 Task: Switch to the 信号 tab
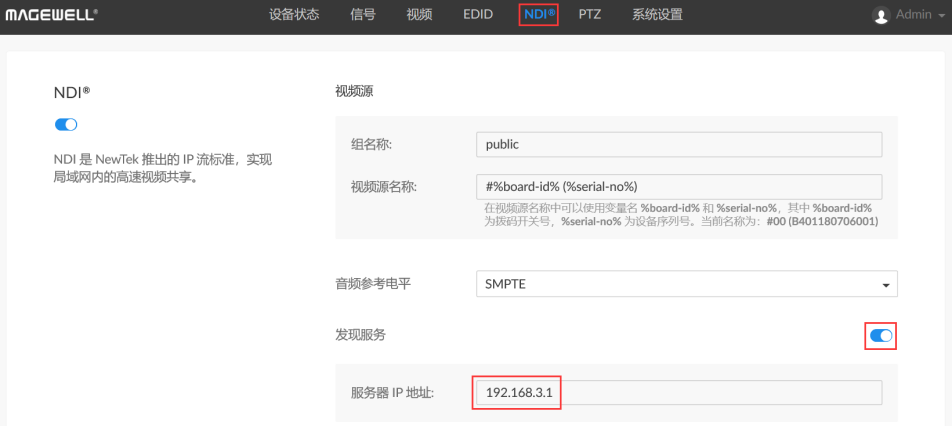coord(363,15)
